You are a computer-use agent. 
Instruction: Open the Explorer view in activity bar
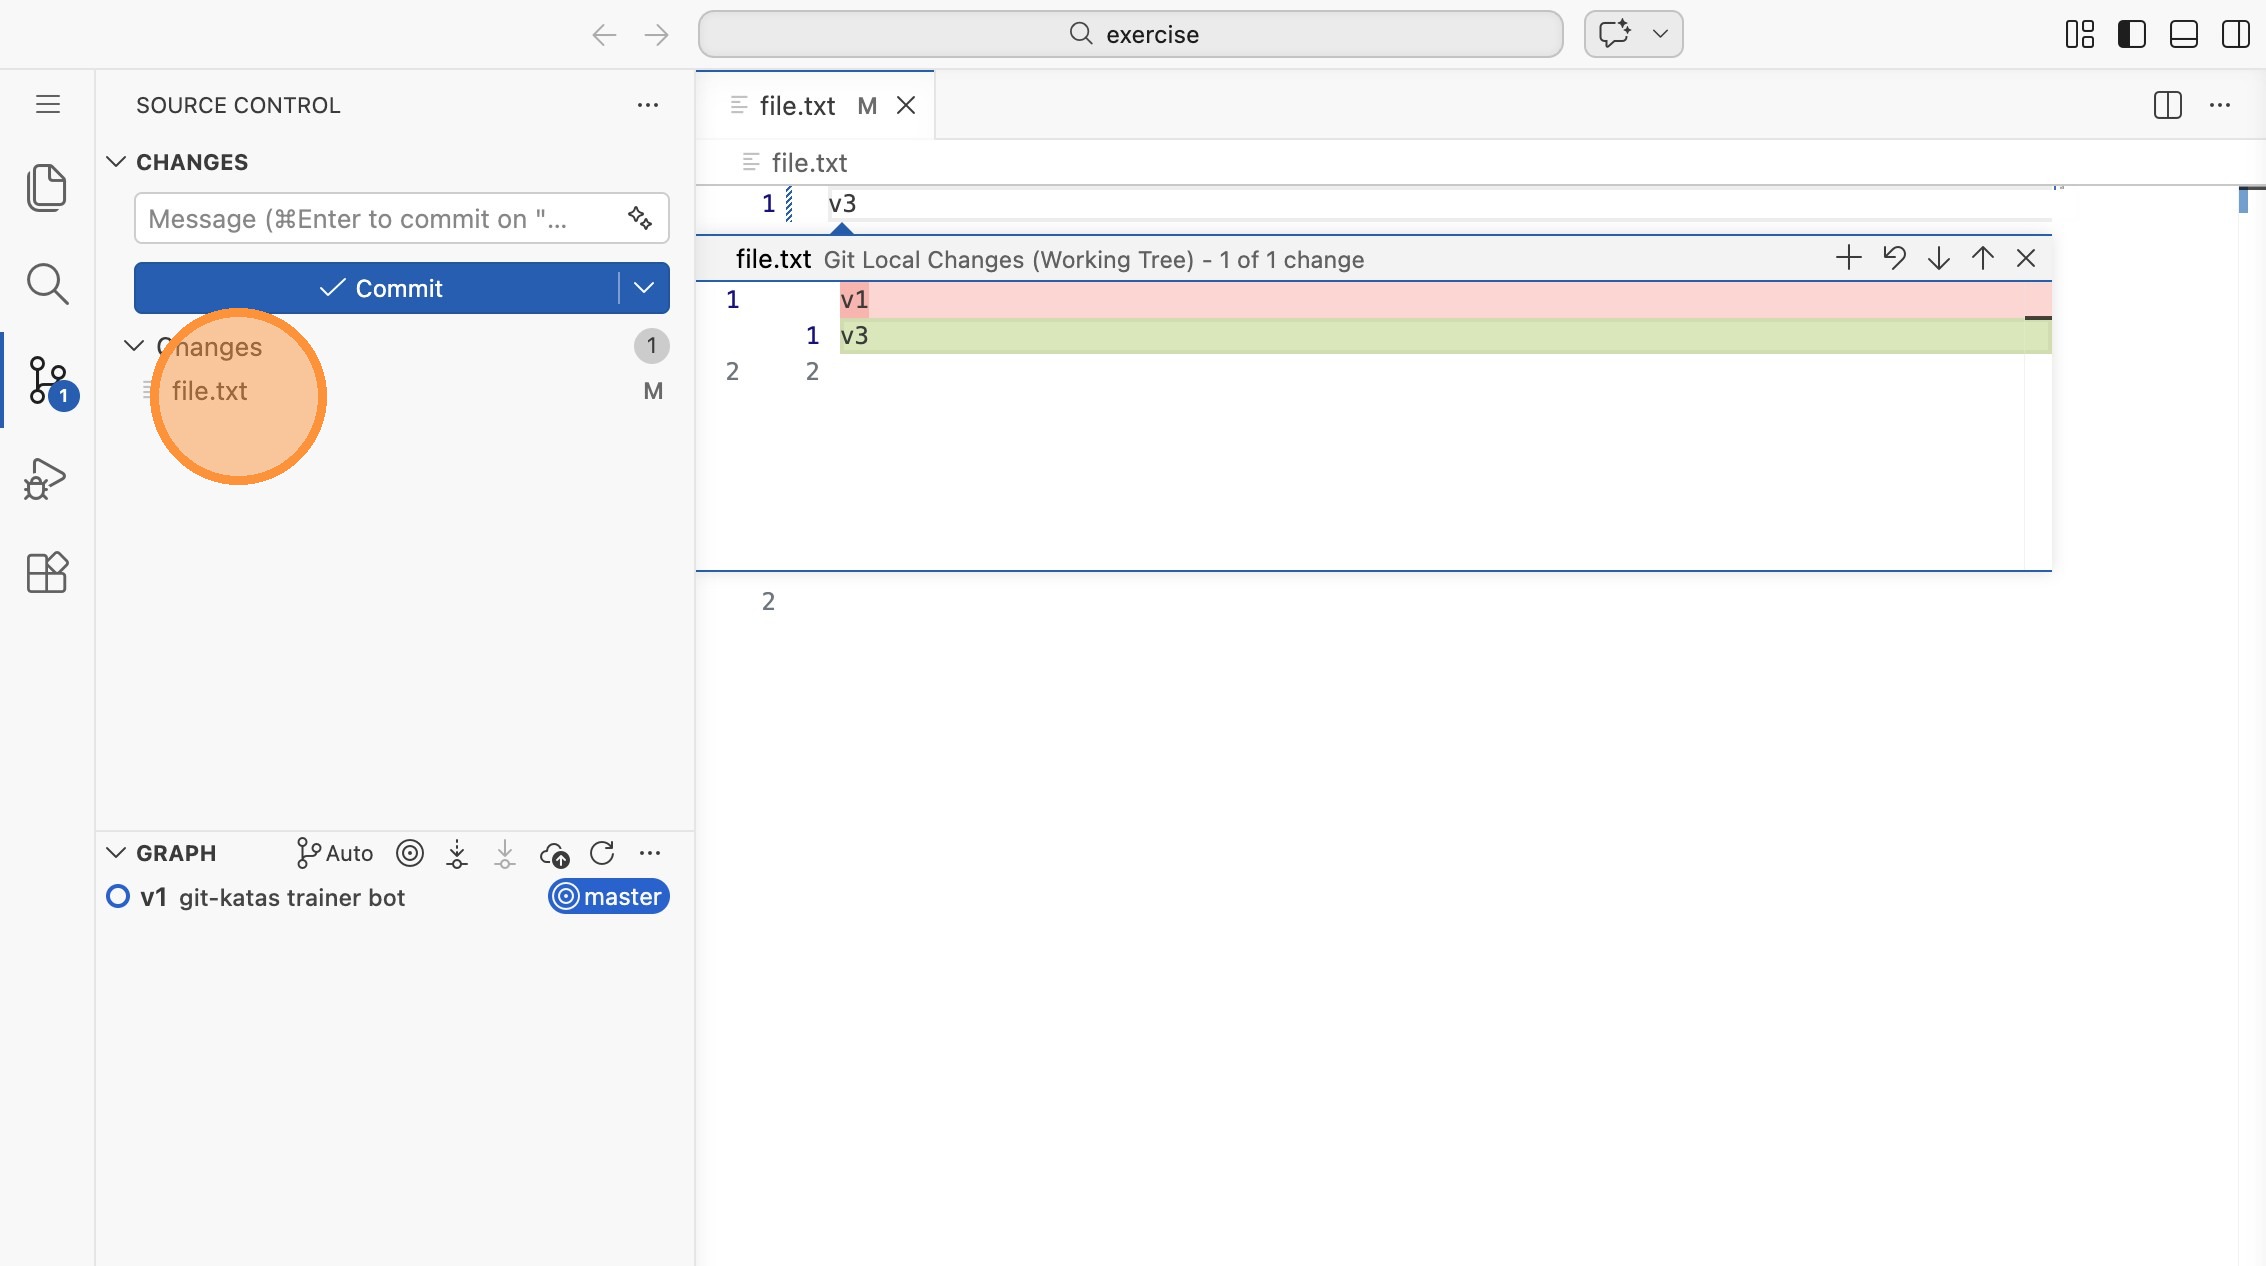[46, 187]
